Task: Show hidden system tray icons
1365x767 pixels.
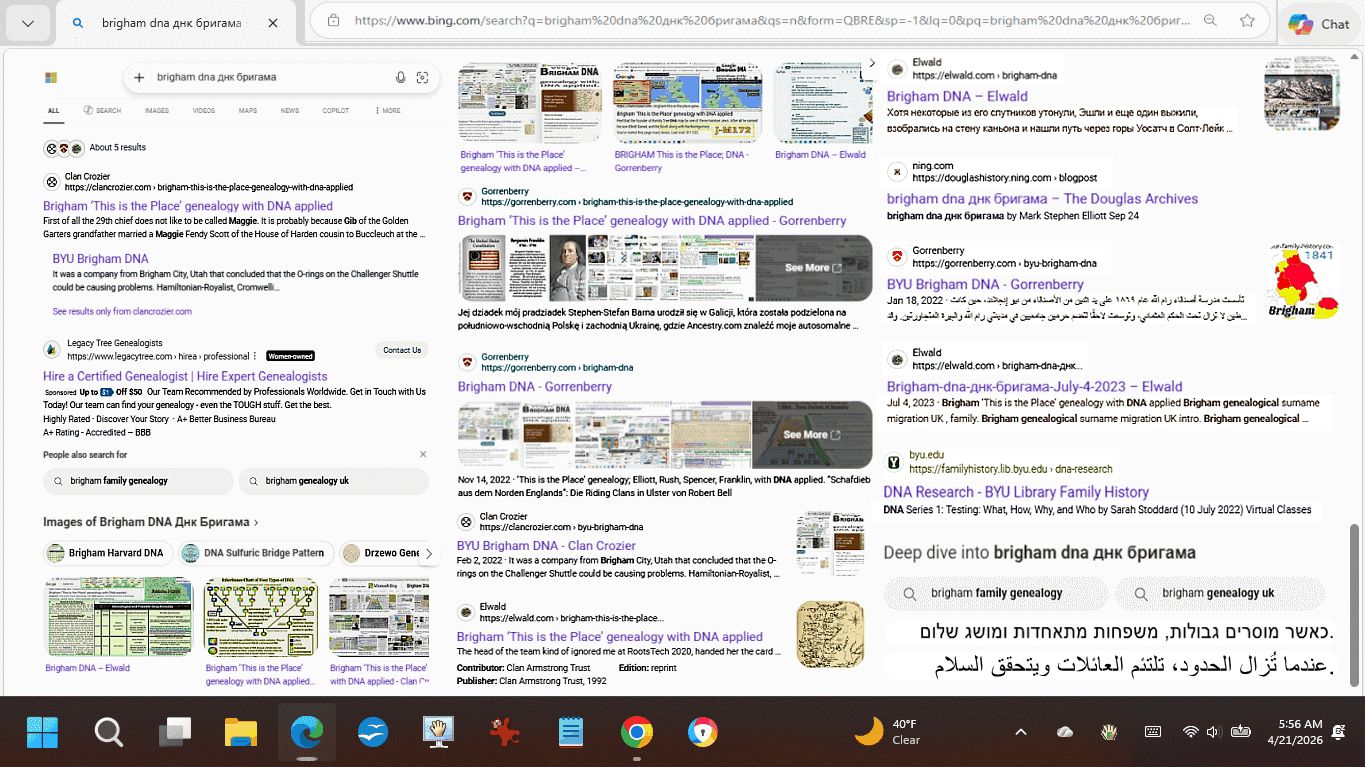Action: [1020, 732]
